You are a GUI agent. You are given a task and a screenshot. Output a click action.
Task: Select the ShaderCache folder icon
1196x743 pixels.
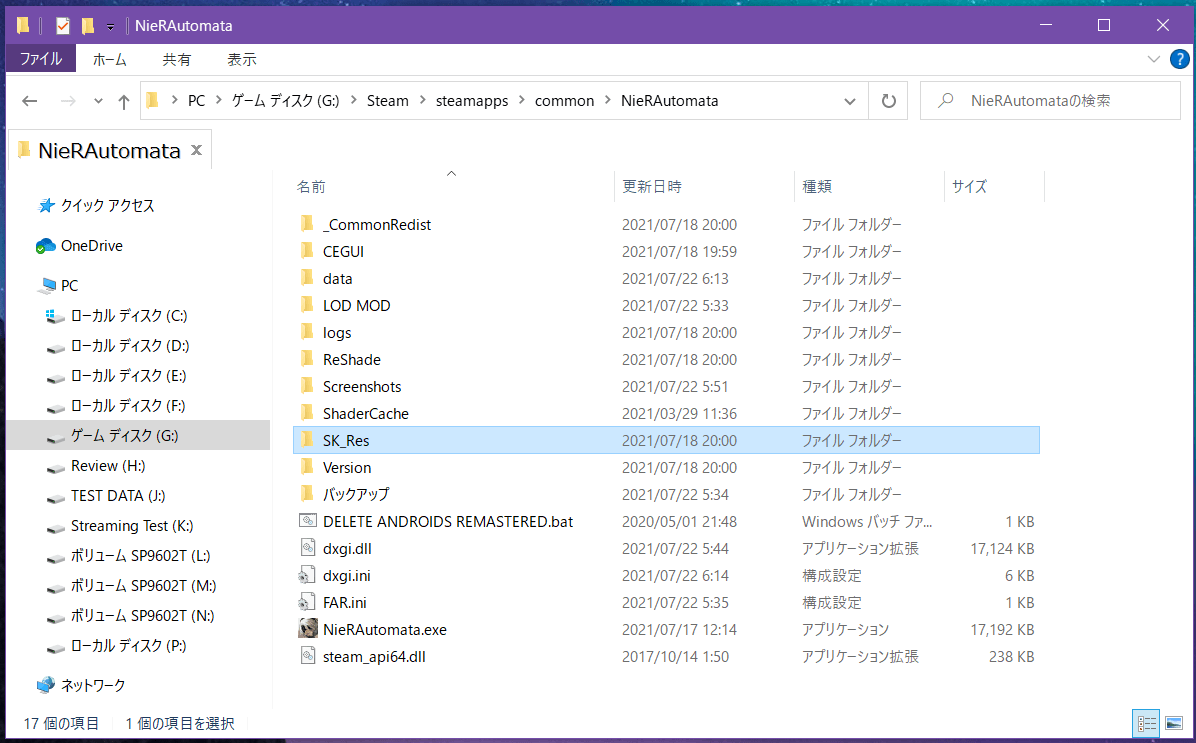[x=307, y=413]
